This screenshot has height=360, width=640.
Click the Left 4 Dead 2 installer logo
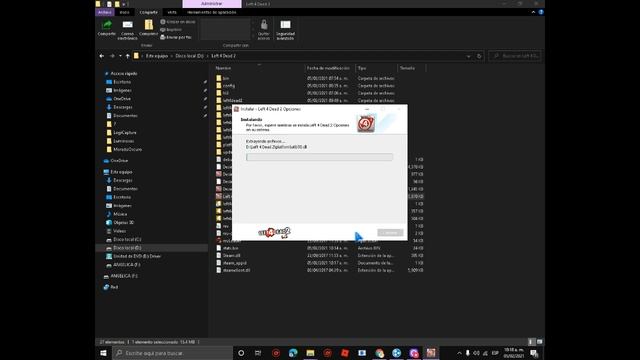(x=274, y=233)
